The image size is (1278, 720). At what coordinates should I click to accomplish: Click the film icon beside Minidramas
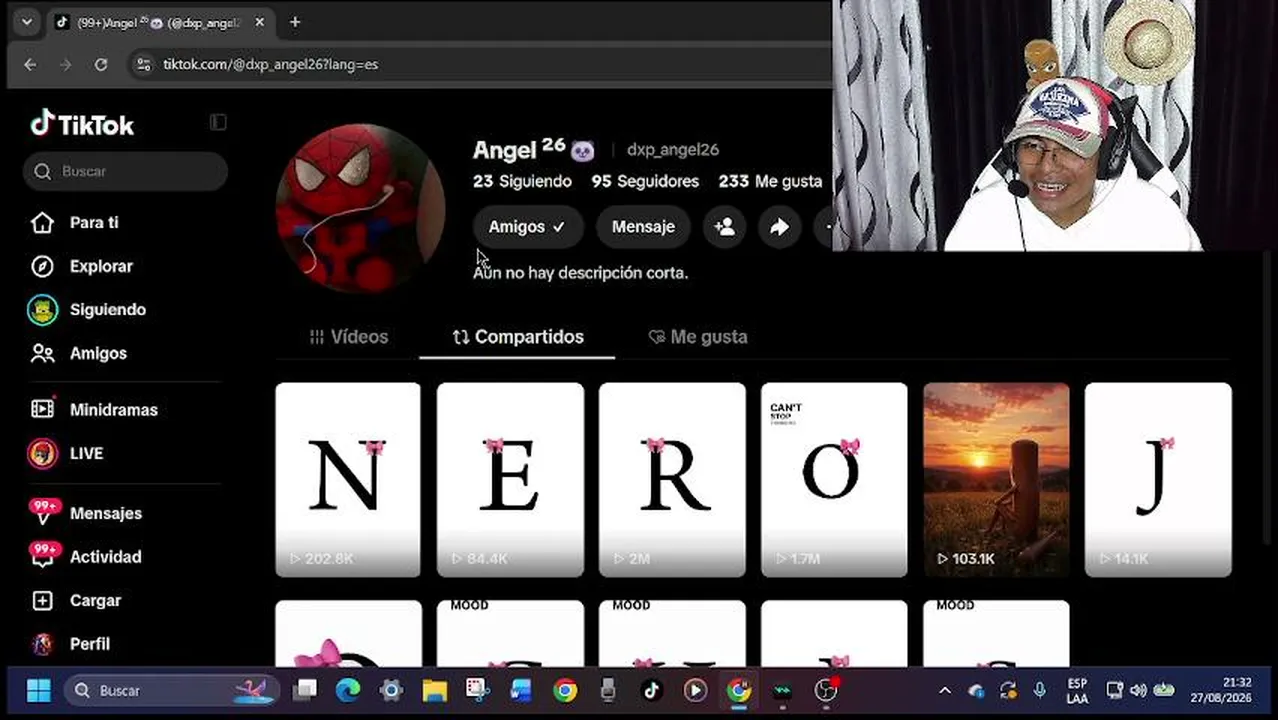tap(42, 410)
